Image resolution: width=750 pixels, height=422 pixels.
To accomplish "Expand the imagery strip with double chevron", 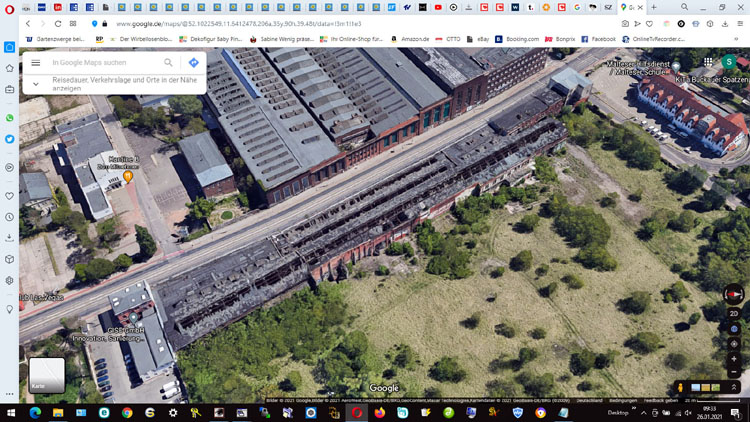I will point(734,387).
